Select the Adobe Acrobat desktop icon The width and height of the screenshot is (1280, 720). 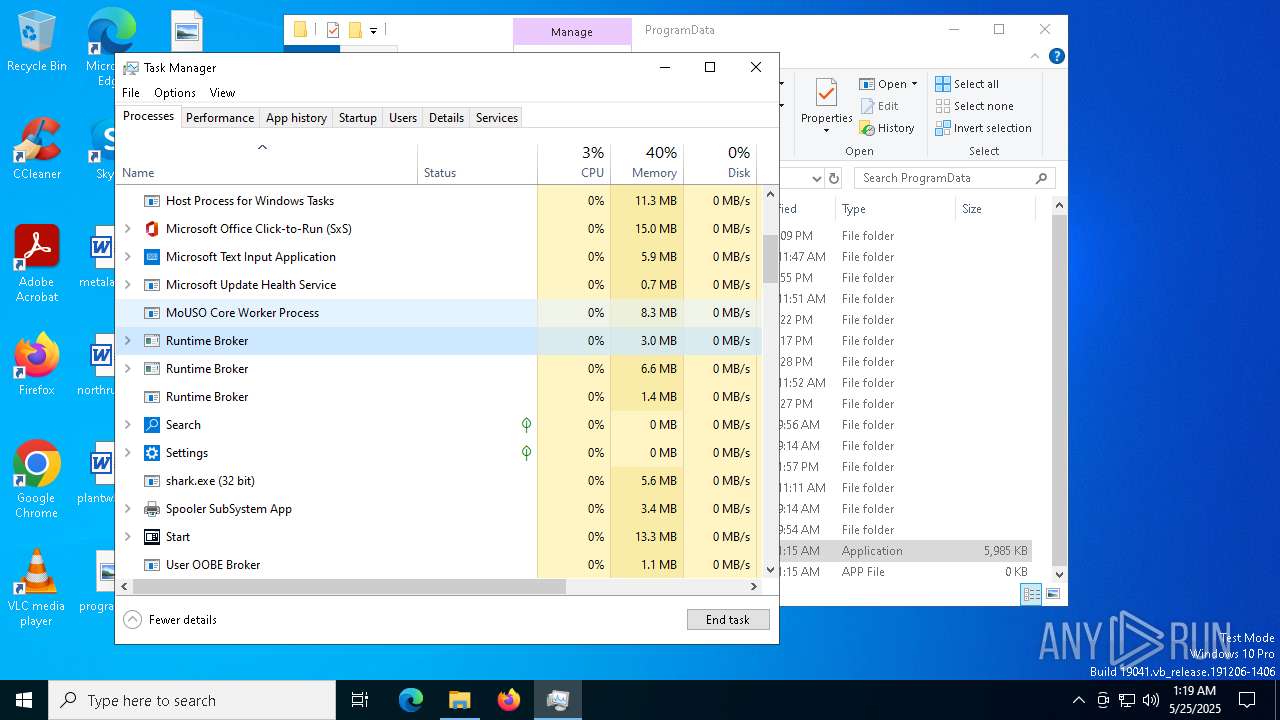pyautogui.click(x=37, y=264)
